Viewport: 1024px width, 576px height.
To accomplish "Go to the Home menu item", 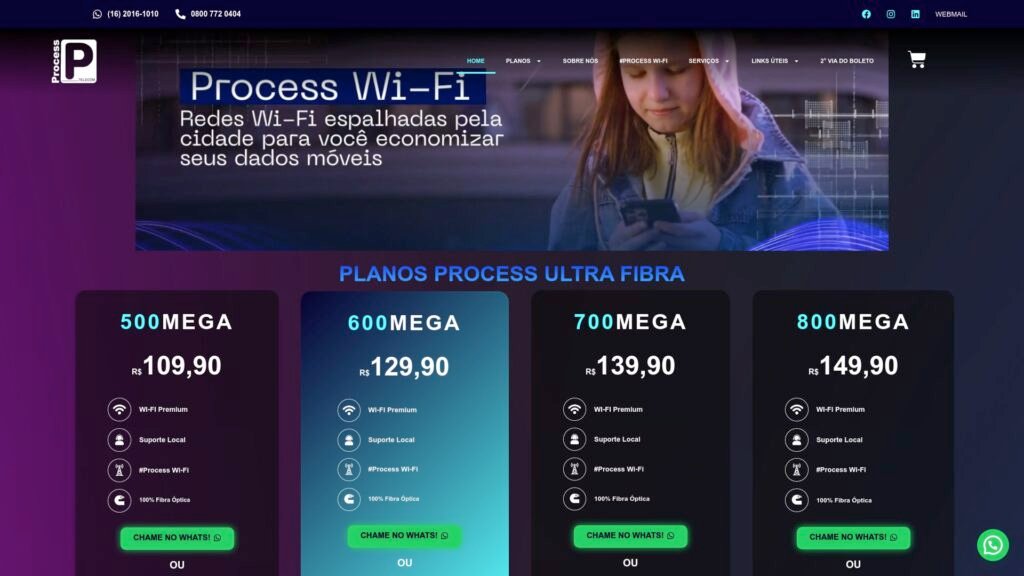I will [475, 61].
